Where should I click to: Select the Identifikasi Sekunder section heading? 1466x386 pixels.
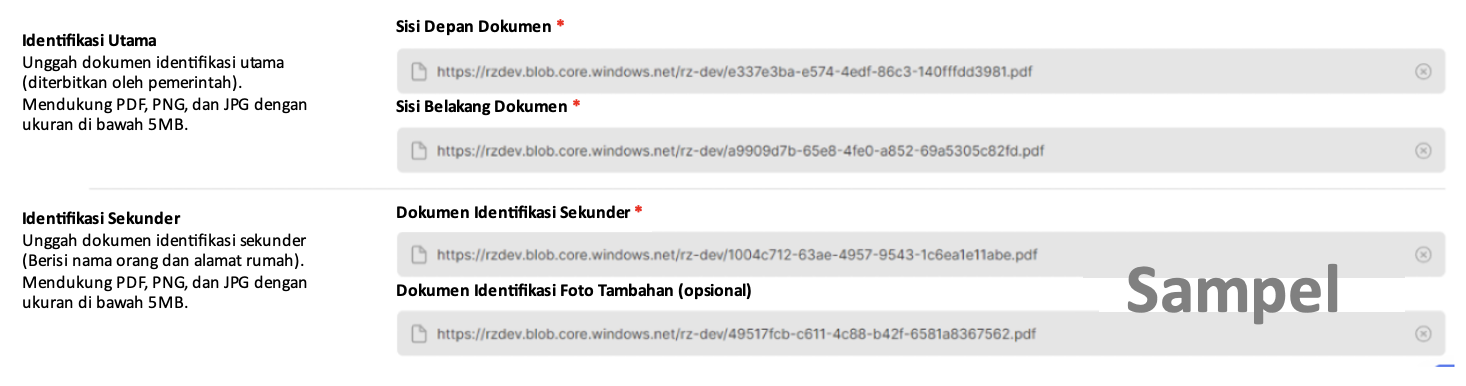[101, 217]
